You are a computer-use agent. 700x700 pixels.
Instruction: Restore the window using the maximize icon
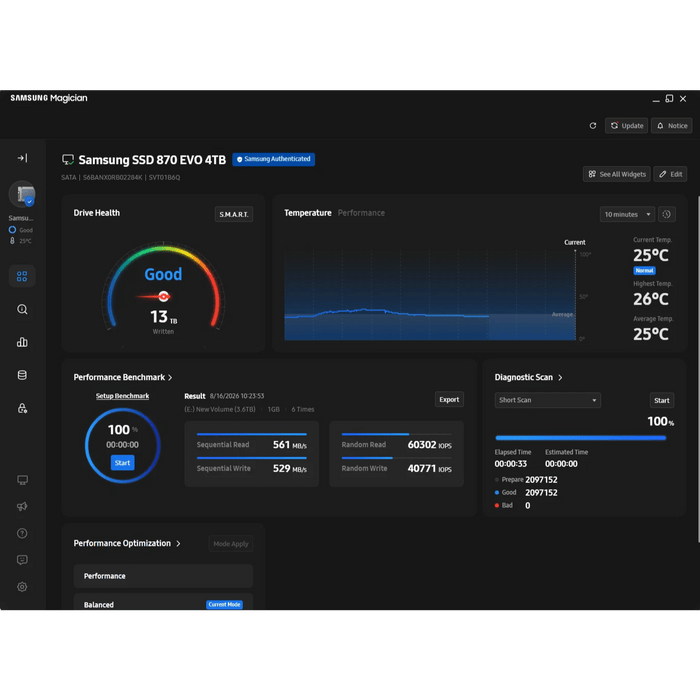click(669, 99)
